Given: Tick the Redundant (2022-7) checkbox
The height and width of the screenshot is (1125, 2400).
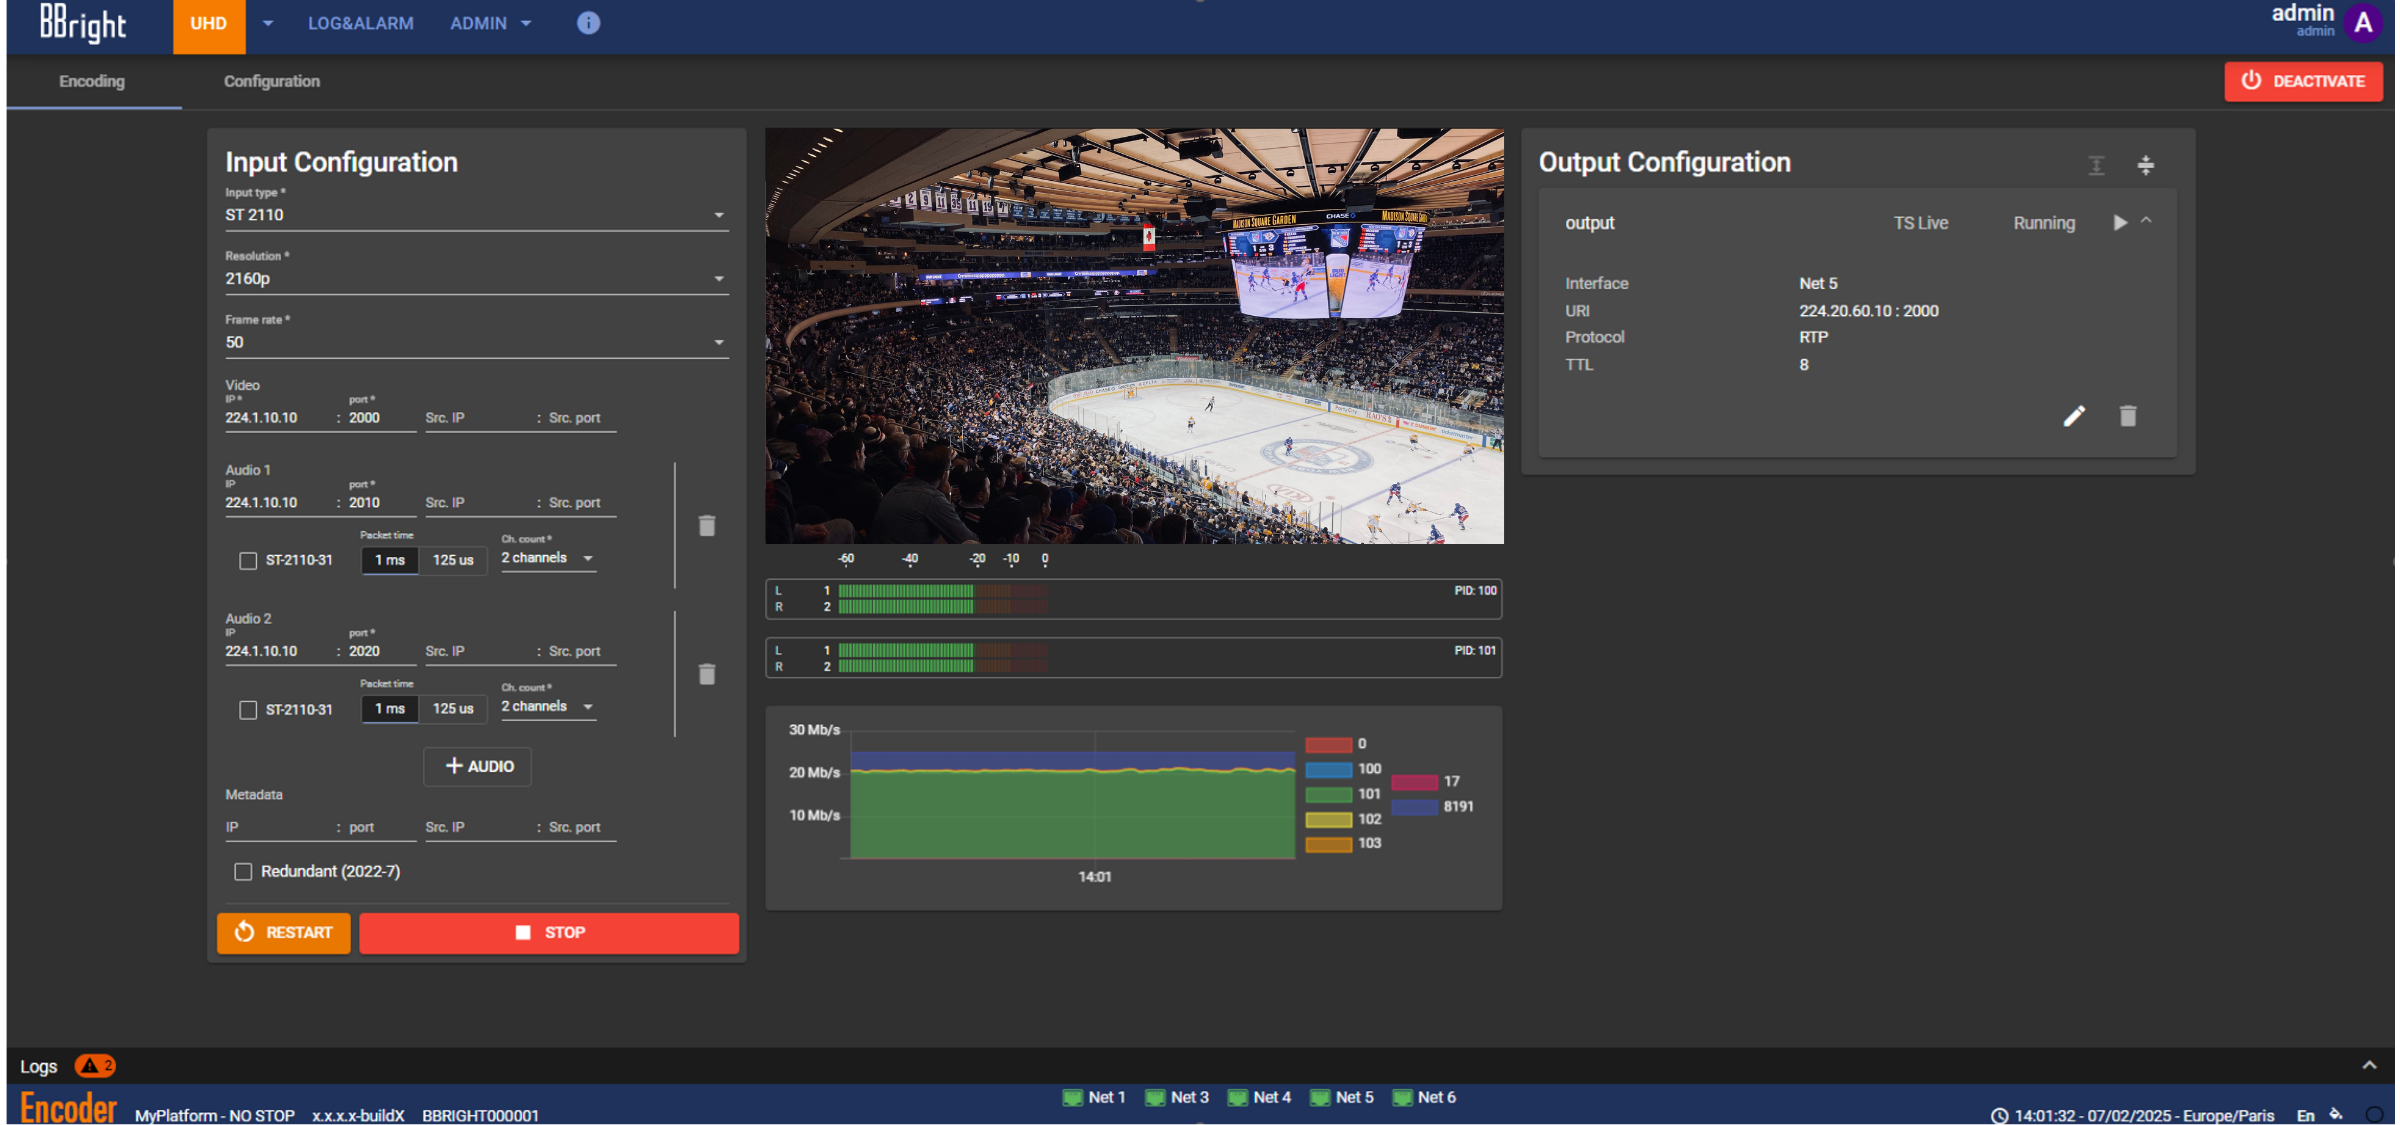Looking at the screenshot, I should pyautogui.click(x=243, y=872).
